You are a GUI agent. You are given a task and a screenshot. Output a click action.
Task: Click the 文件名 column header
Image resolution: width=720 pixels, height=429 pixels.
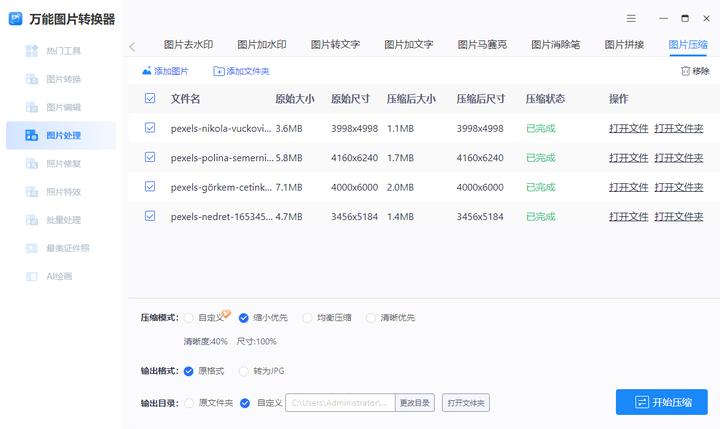pyautogui.click(x=186, y=99)
